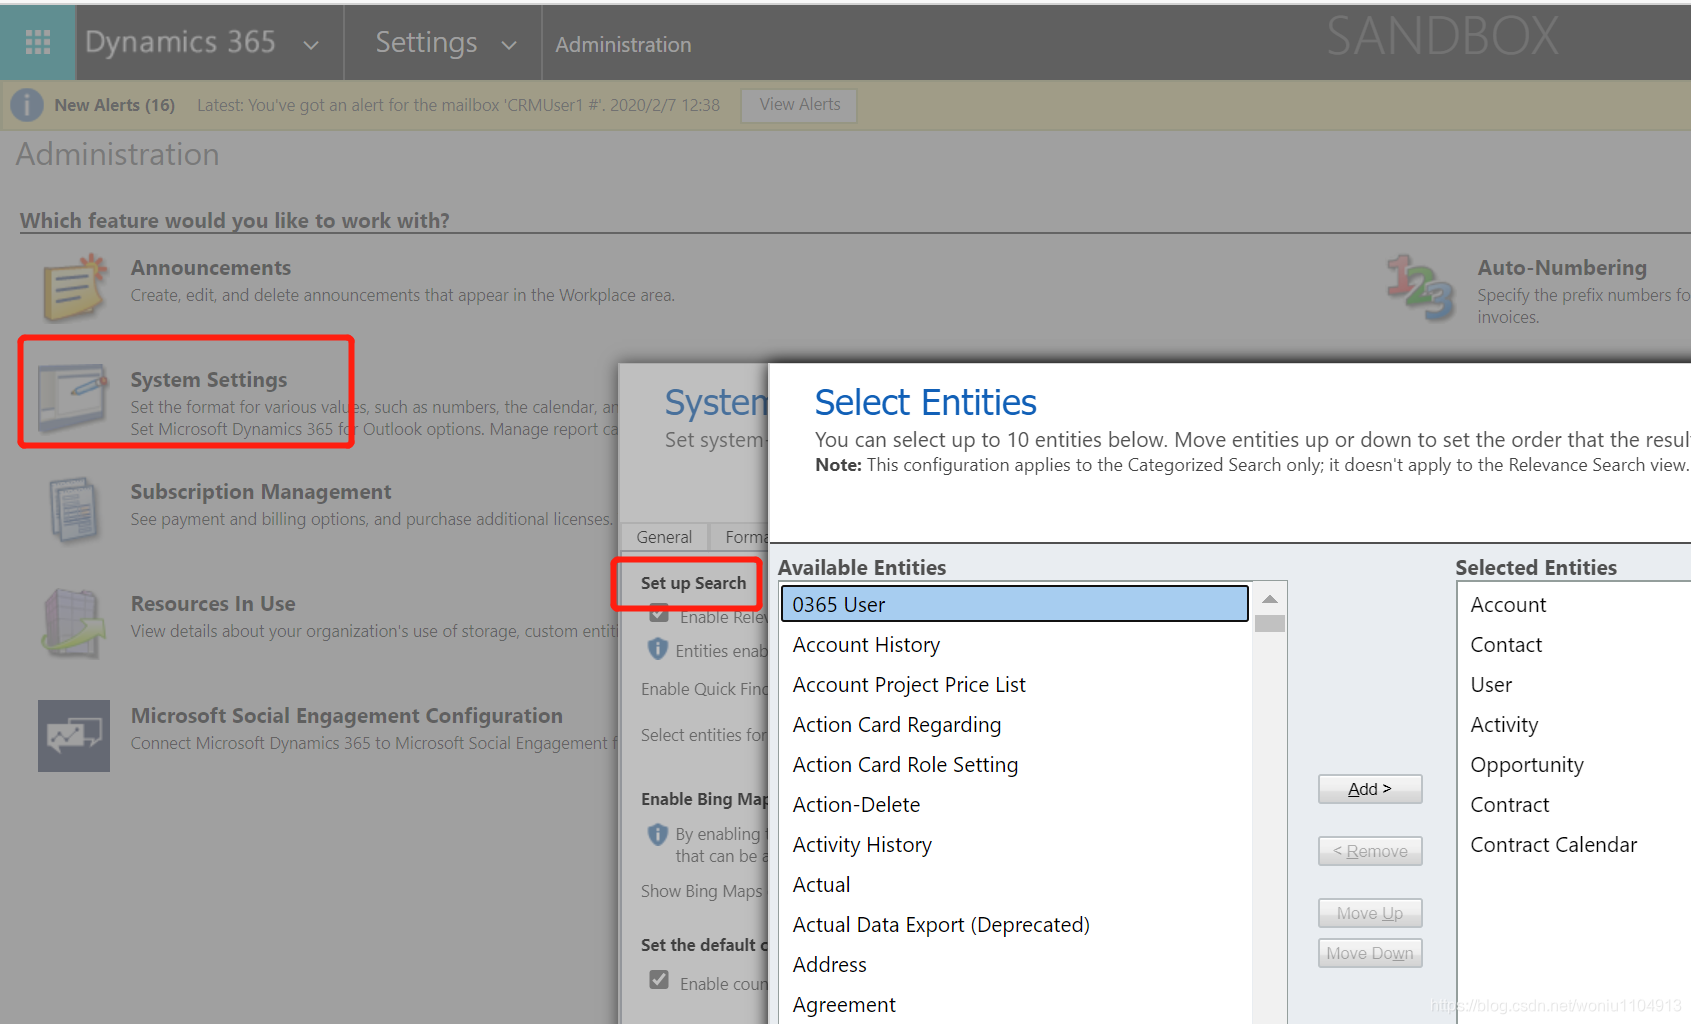Open the Announcements link
1691x1024 pixels.
coord(211,268)
